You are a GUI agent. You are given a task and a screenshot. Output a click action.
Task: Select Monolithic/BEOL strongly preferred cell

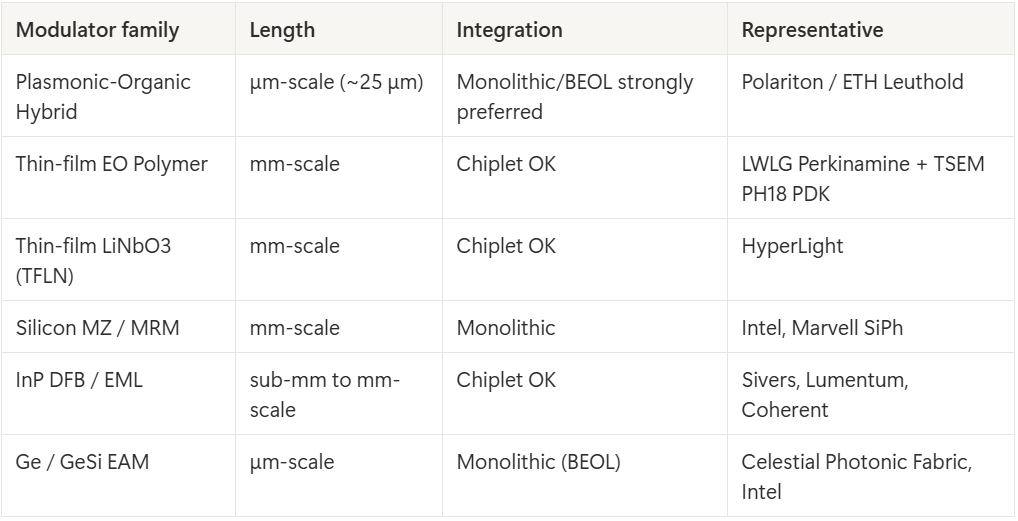pos(585,96)
